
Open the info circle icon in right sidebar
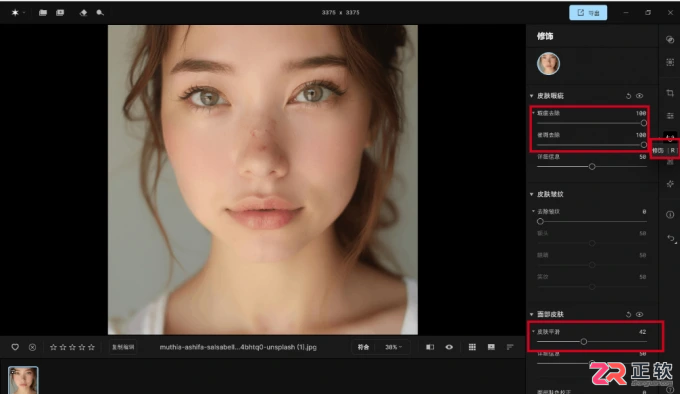(x=670, y=215)
